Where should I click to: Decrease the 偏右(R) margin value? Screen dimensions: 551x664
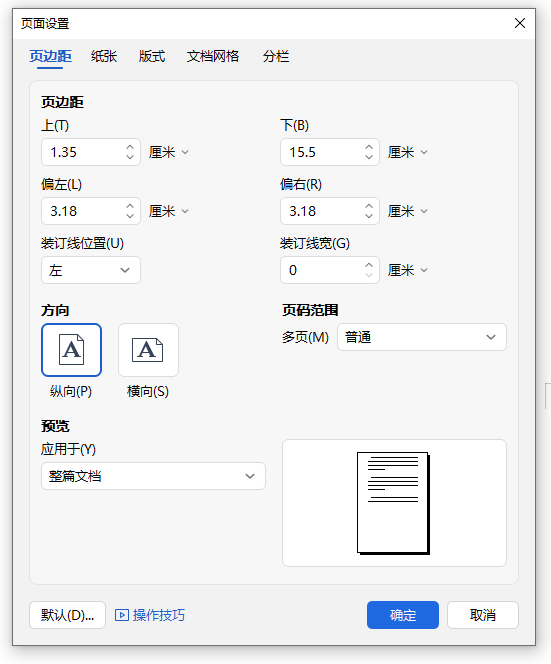coord(369,216)
